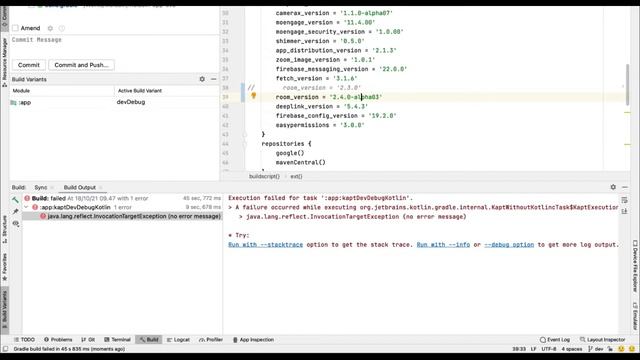Click the pin tab icon in Build panel

(16, 211)
